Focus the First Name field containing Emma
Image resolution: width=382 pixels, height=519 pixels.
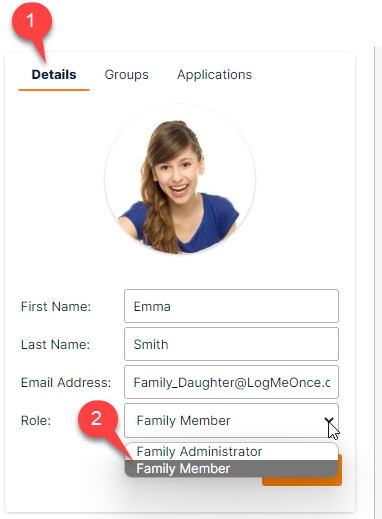(231, 306)
